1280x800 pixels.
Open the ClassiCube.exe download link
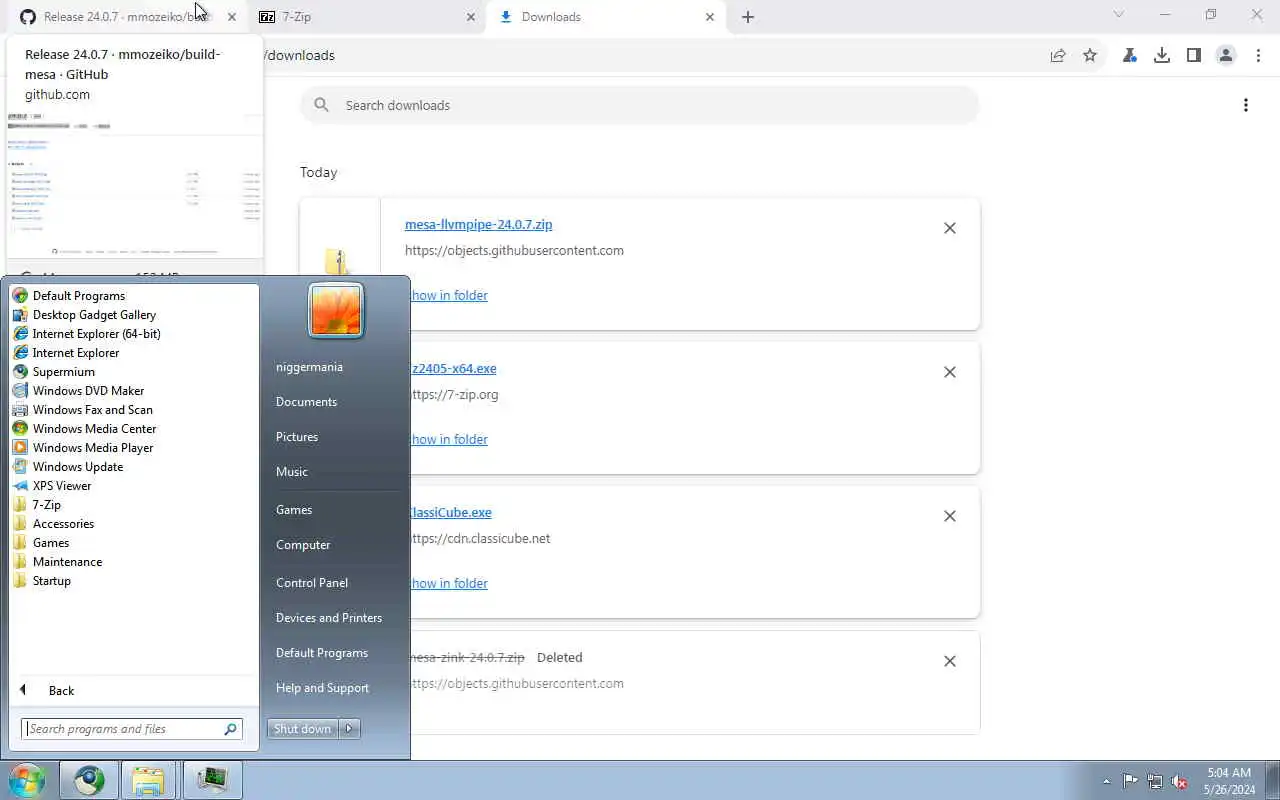click(x=451, y=513)
